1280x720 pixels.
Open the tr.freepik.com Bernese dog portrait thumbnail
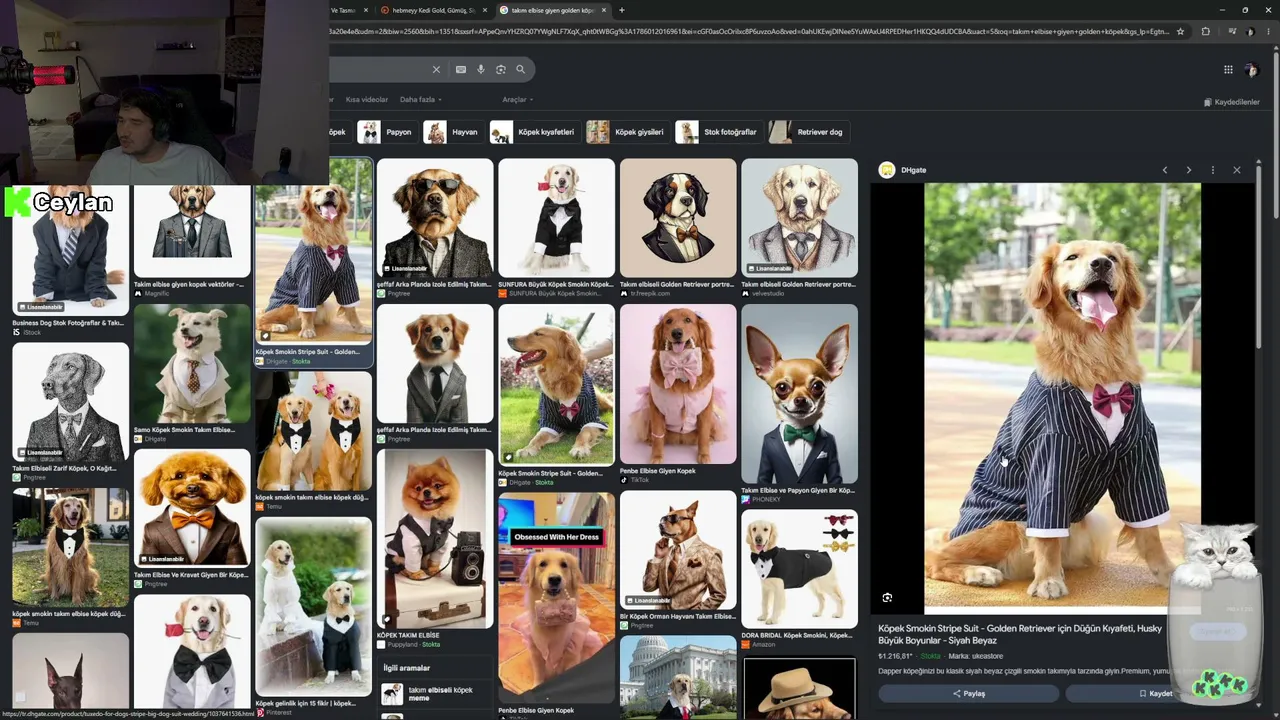[x=678, y=218]
